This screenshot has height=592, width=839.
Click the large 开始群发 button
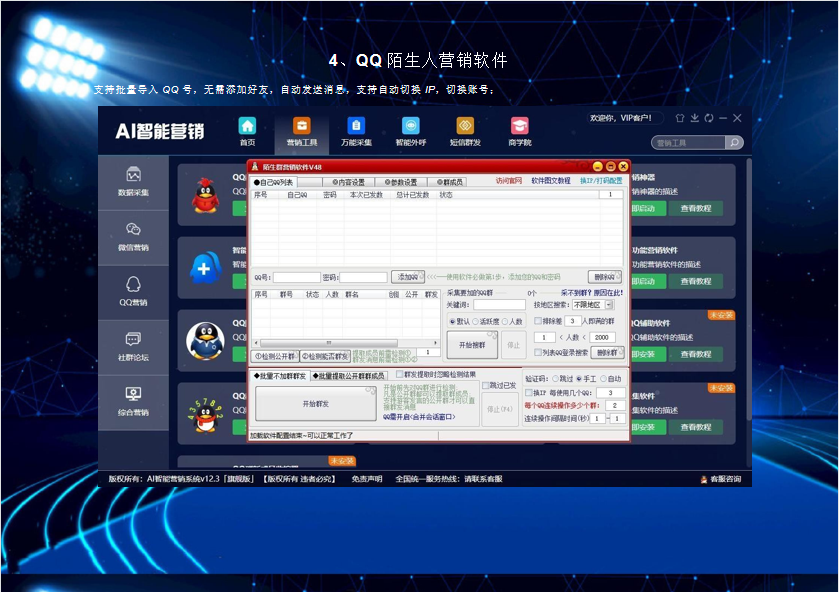(x=316, y=404)
